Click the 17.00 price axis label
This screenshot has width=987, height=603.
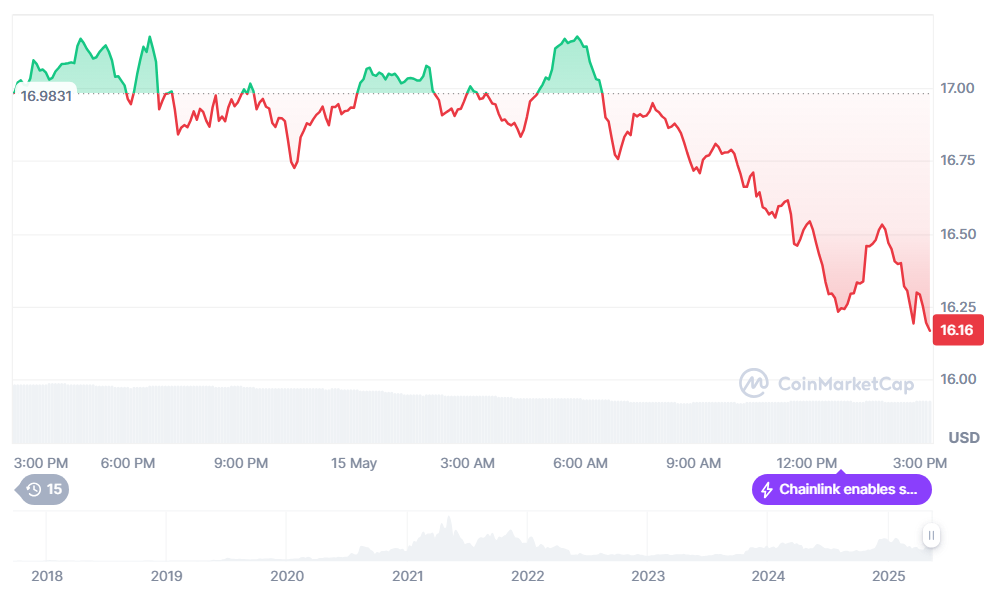click(x=958, y=88)
